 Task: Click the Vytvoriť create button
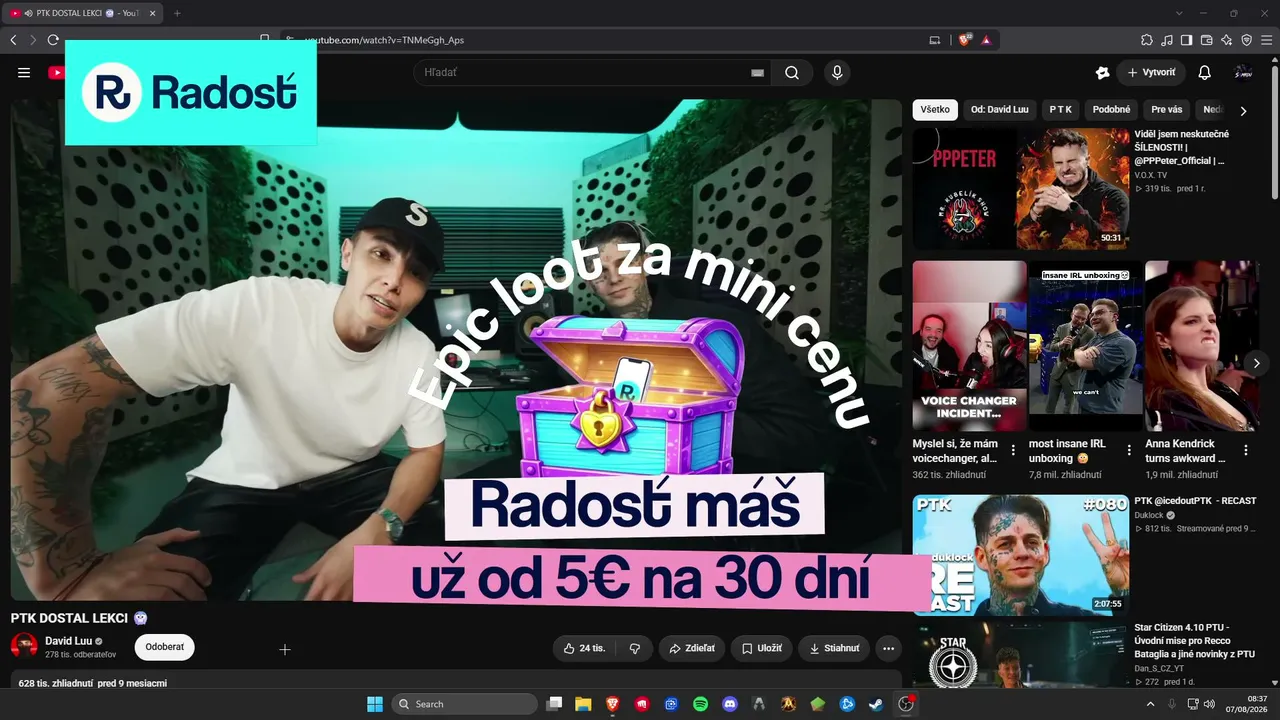(x=1151, y=73)
